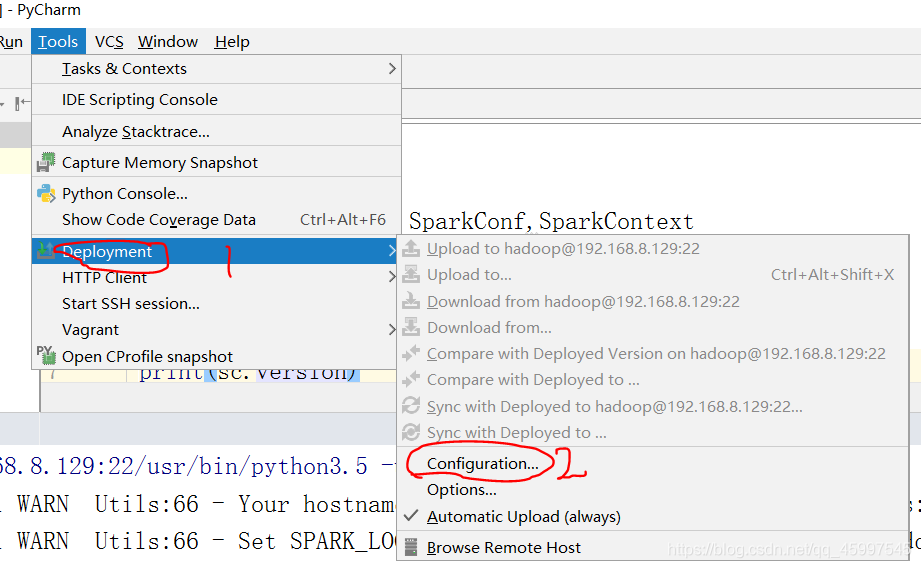Open the Run menu
921x568 pixels.
point(11,42)
